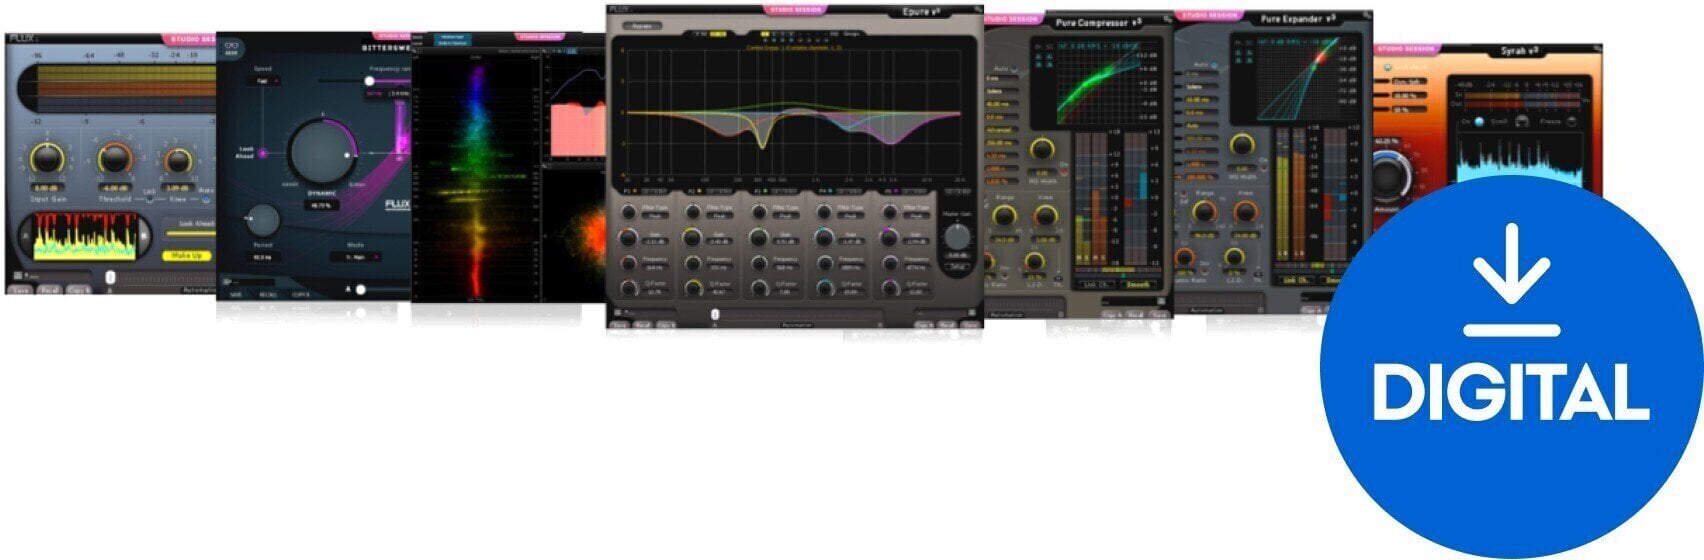
Task: Click the large Dynamic knob in BitterSweet
Action: tap(321, 153)
